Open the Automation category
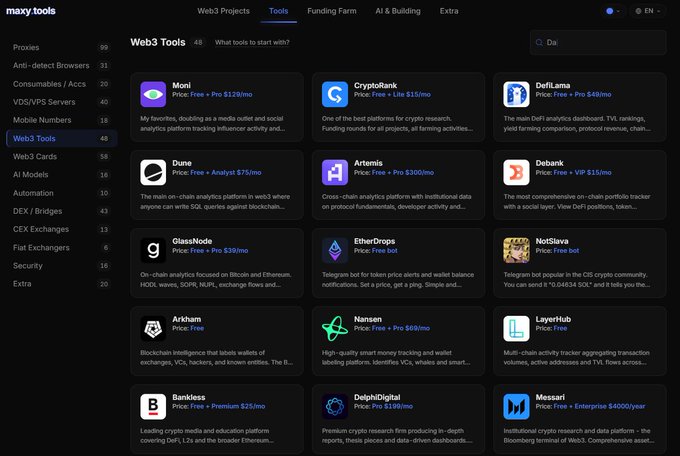 tap(62, 193)
